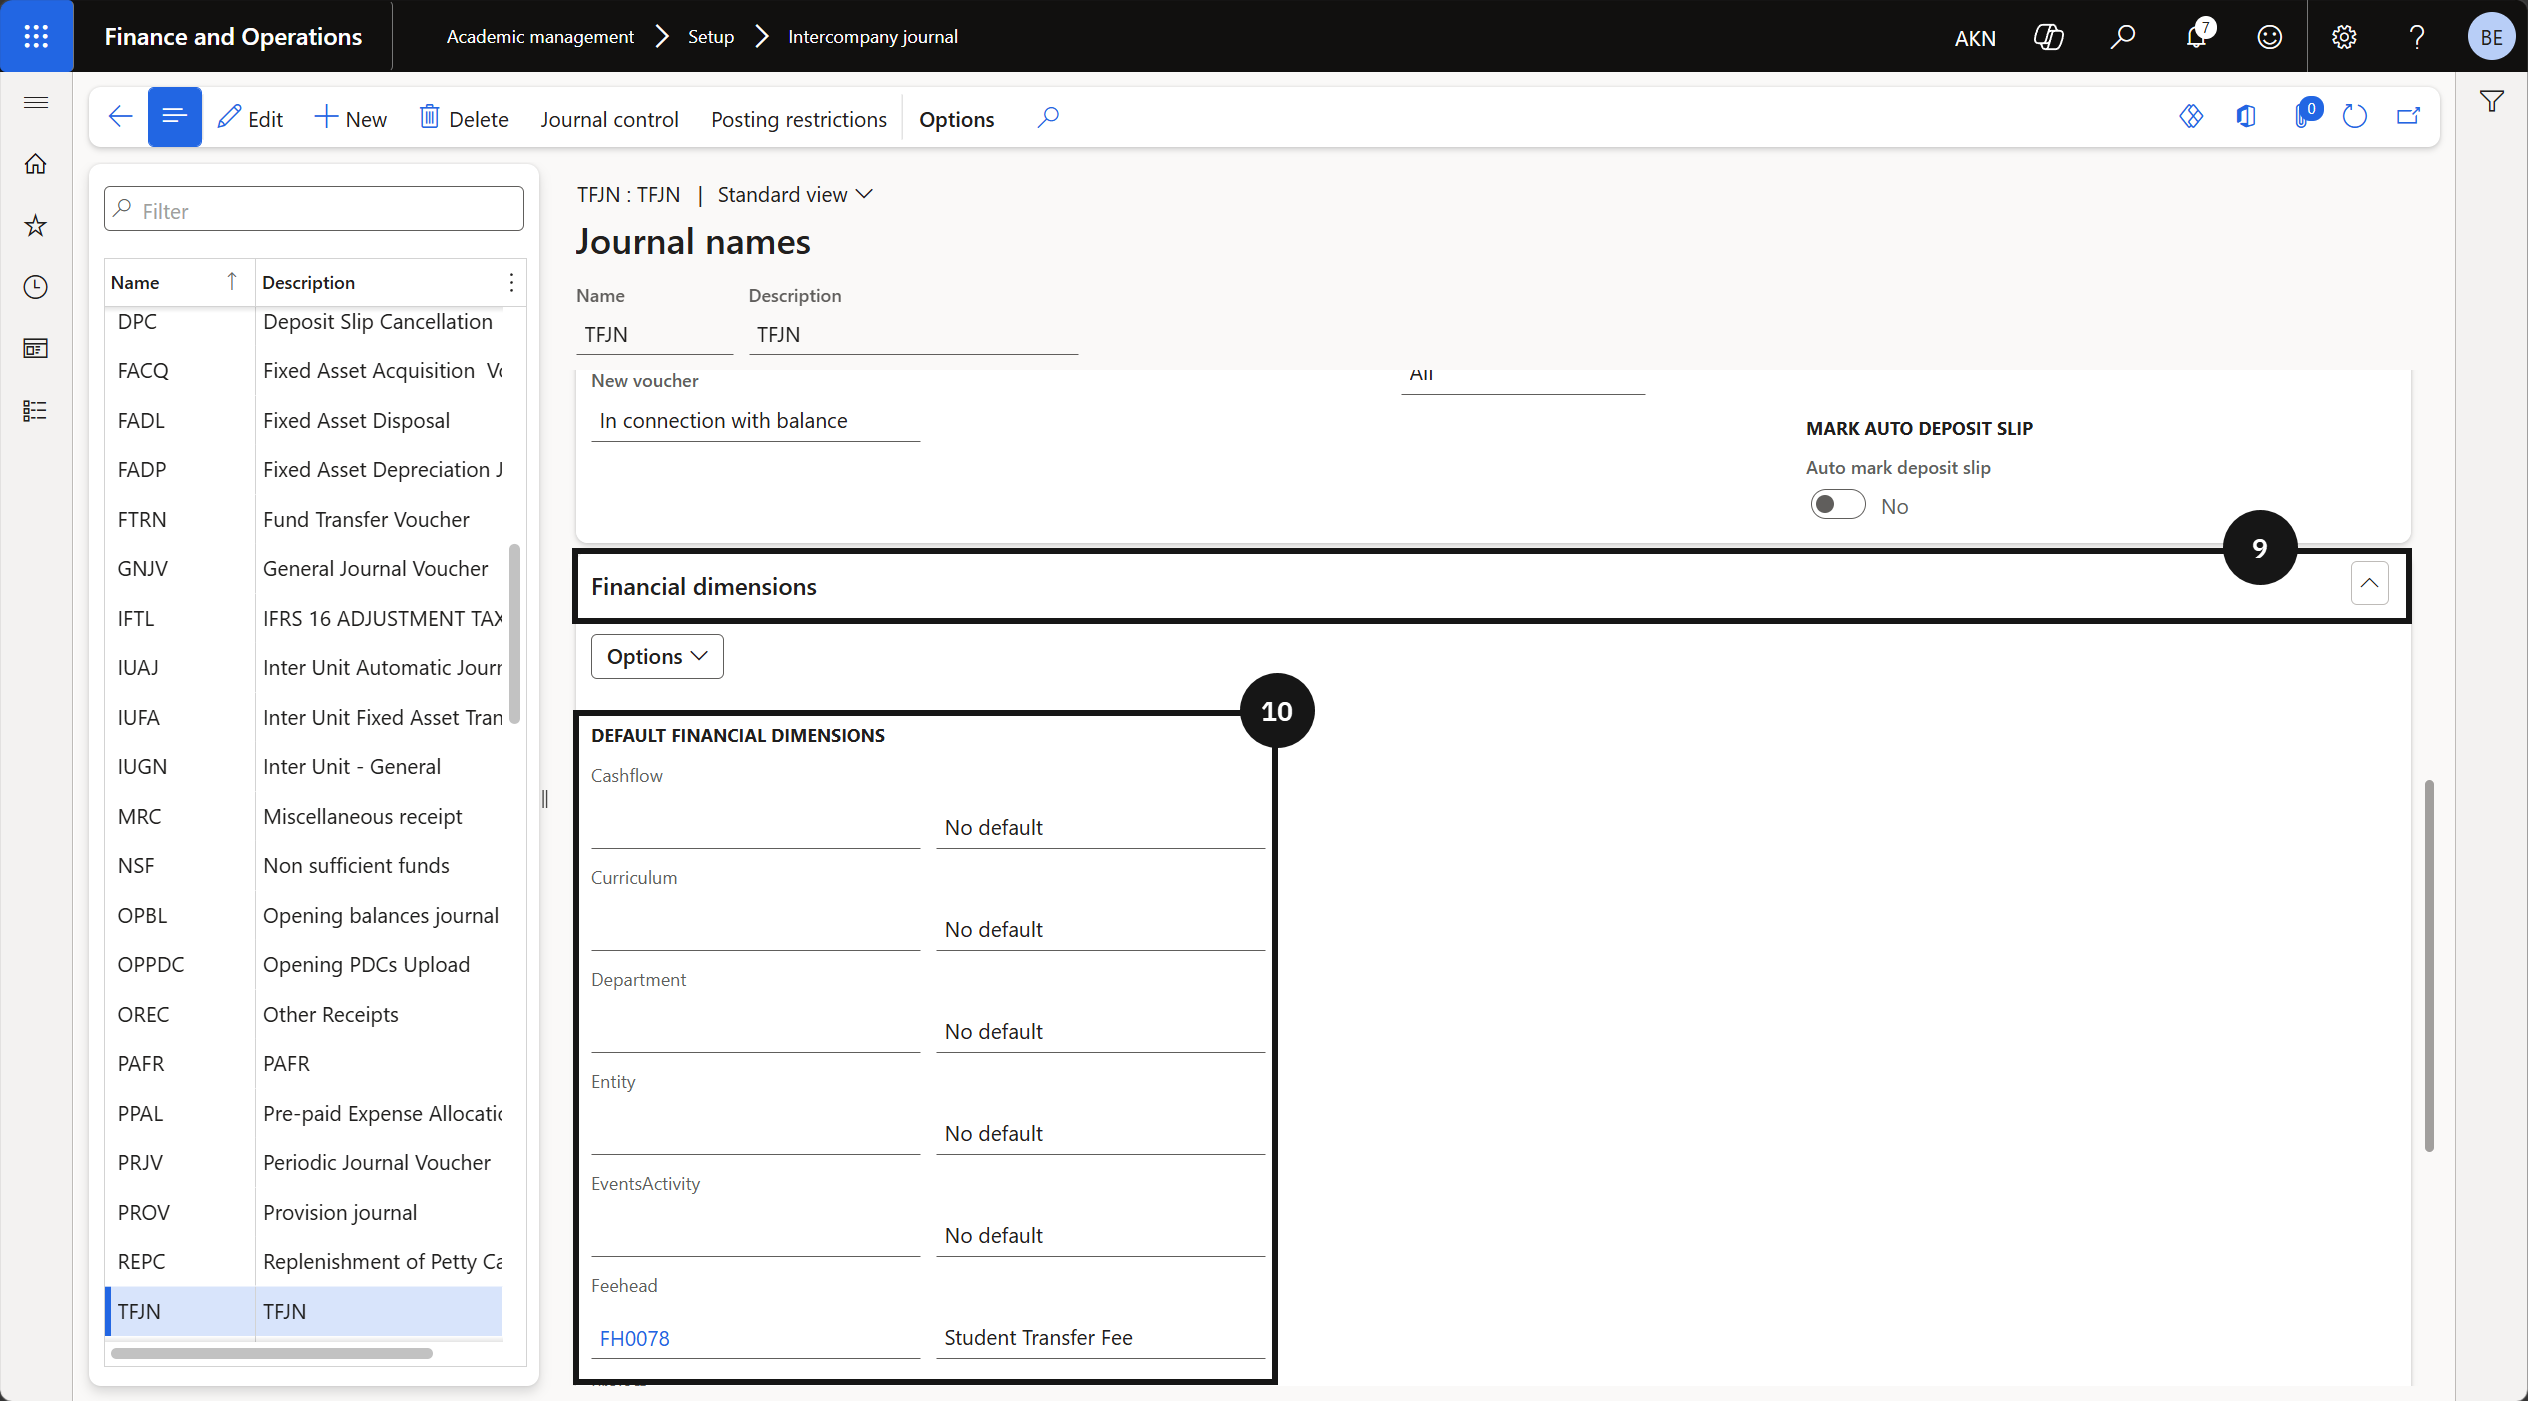Viewport: 2528px width, 1401px height.
Task: Open FH0078 Feehead link
Action: tap(634, 1338)
